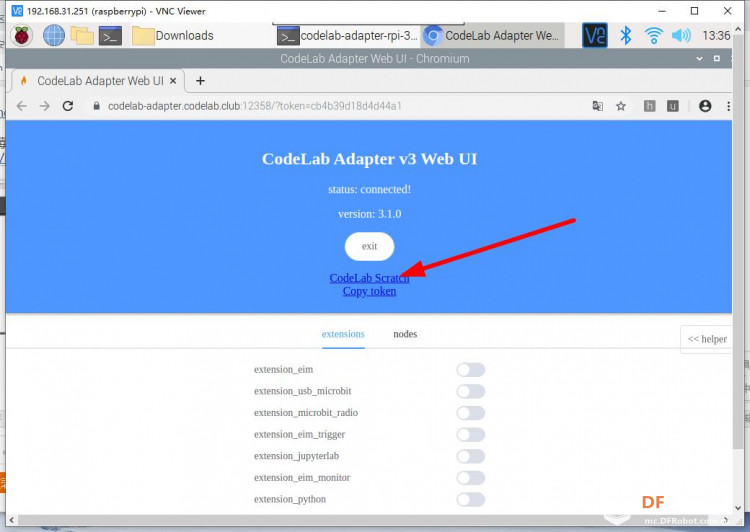Go back in Chromium
Viewport: 750px width, 532px height.
22,106
